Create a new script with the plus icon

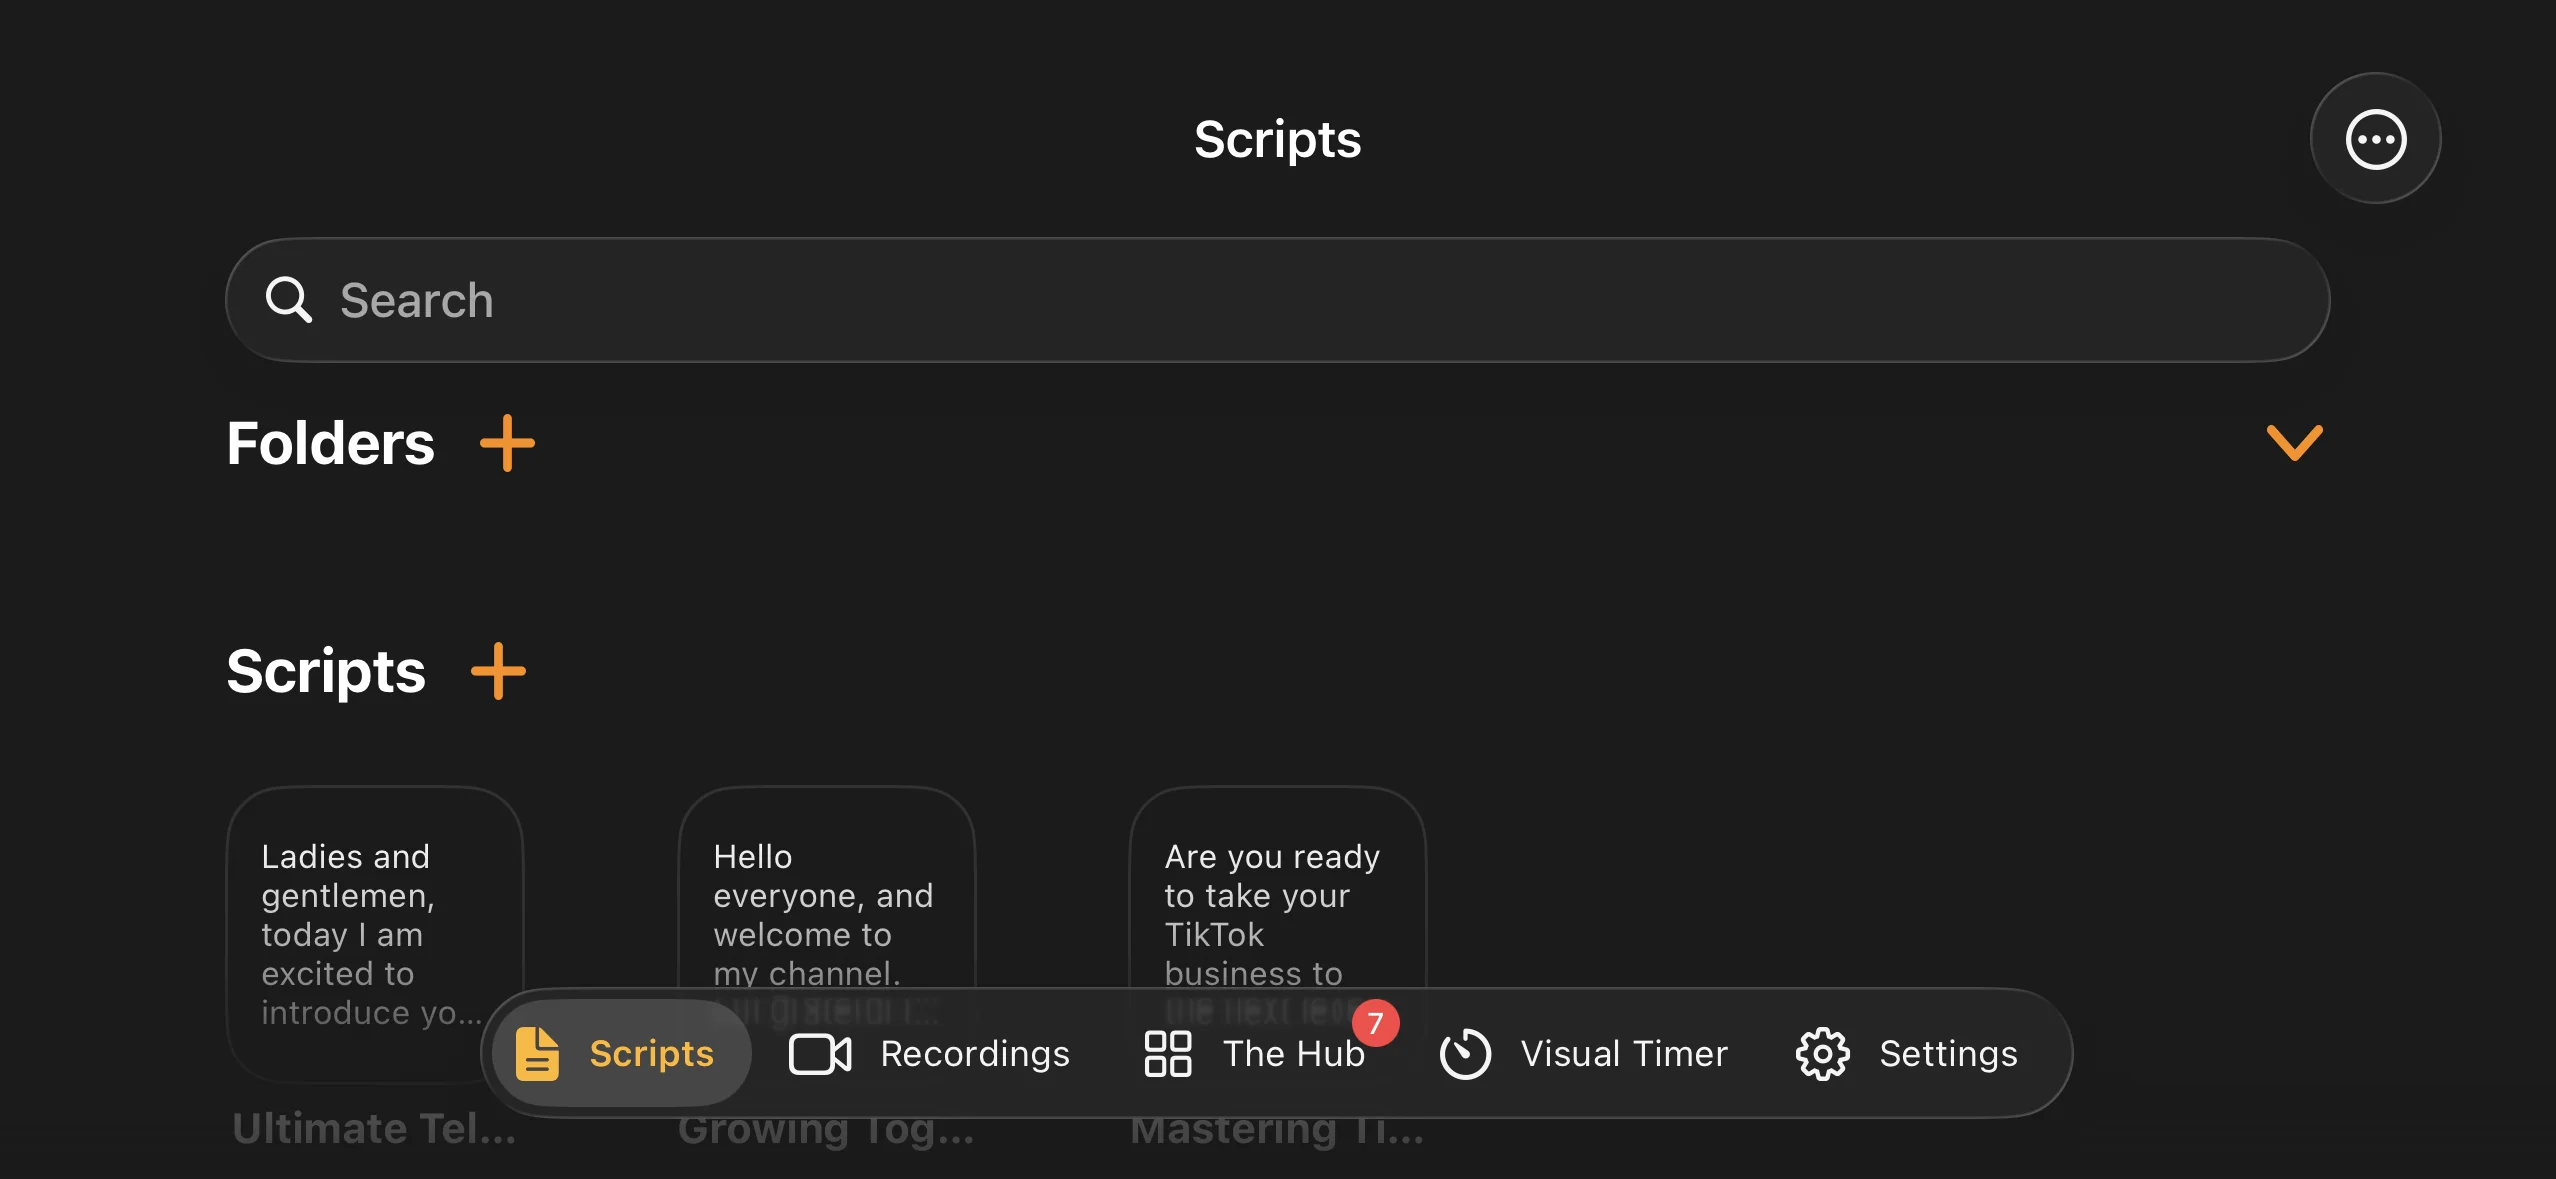[x=498, y=670]
